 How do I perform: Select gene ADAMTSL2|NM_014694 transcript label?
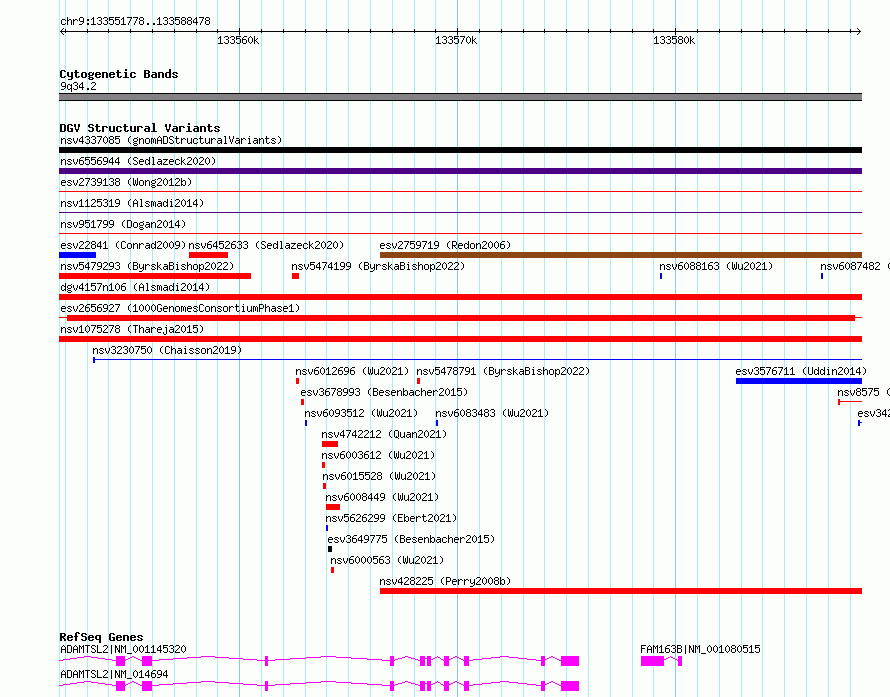click(x=114, y=674)
